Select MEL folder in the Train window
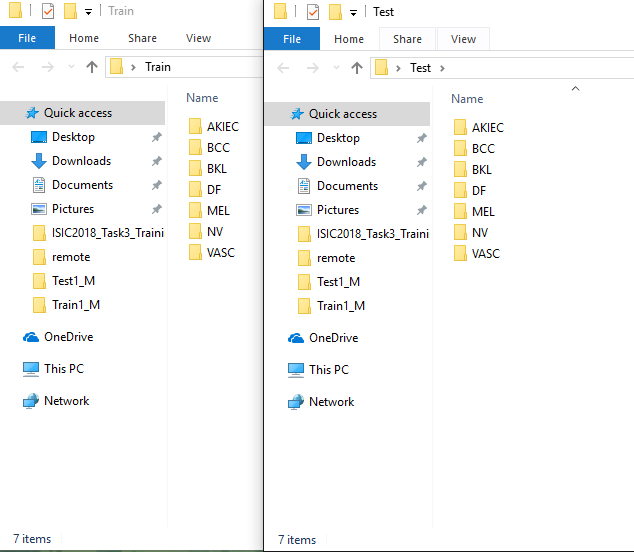Screen dimensions: 634x552 click(x=209, y=211)
